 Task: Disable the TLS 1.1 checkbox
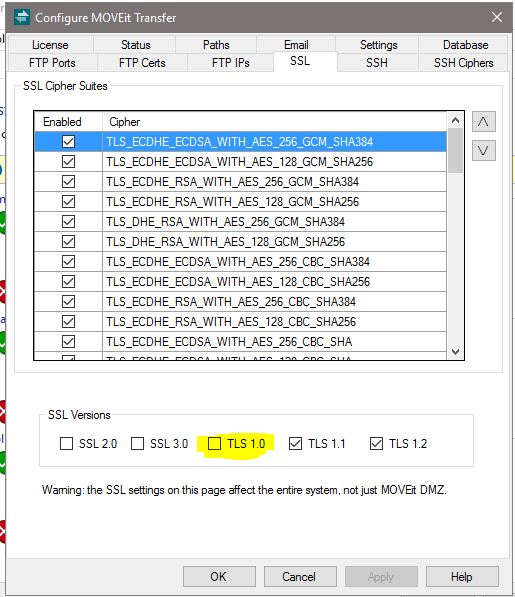pos(295,444)
